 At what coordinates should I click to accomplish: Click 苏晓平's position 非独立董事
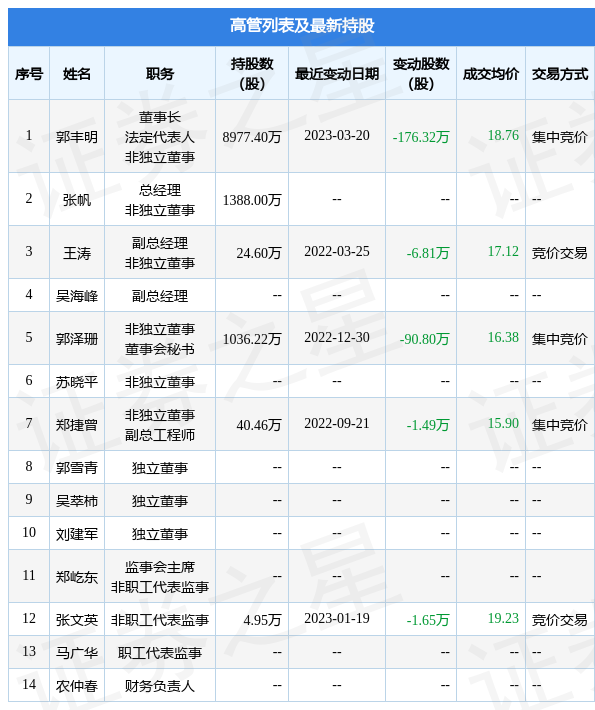pyautogui.click(x=160, y=382)
